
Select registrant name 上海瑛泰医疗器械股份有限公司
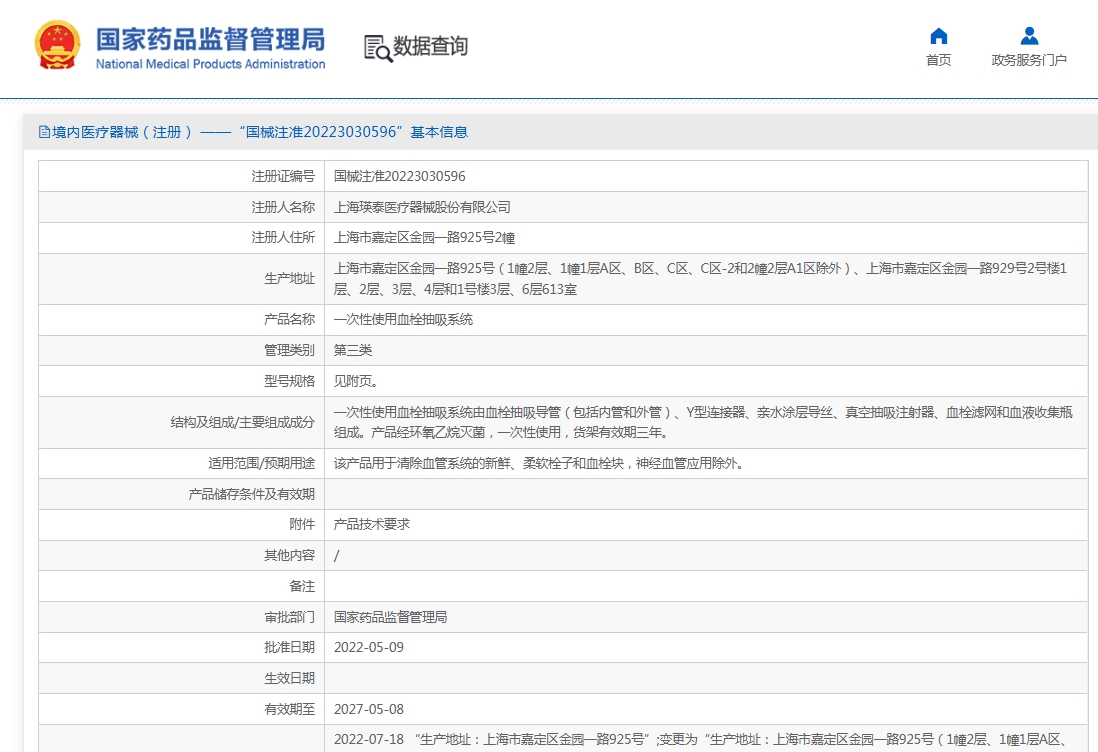click(422, 207)
